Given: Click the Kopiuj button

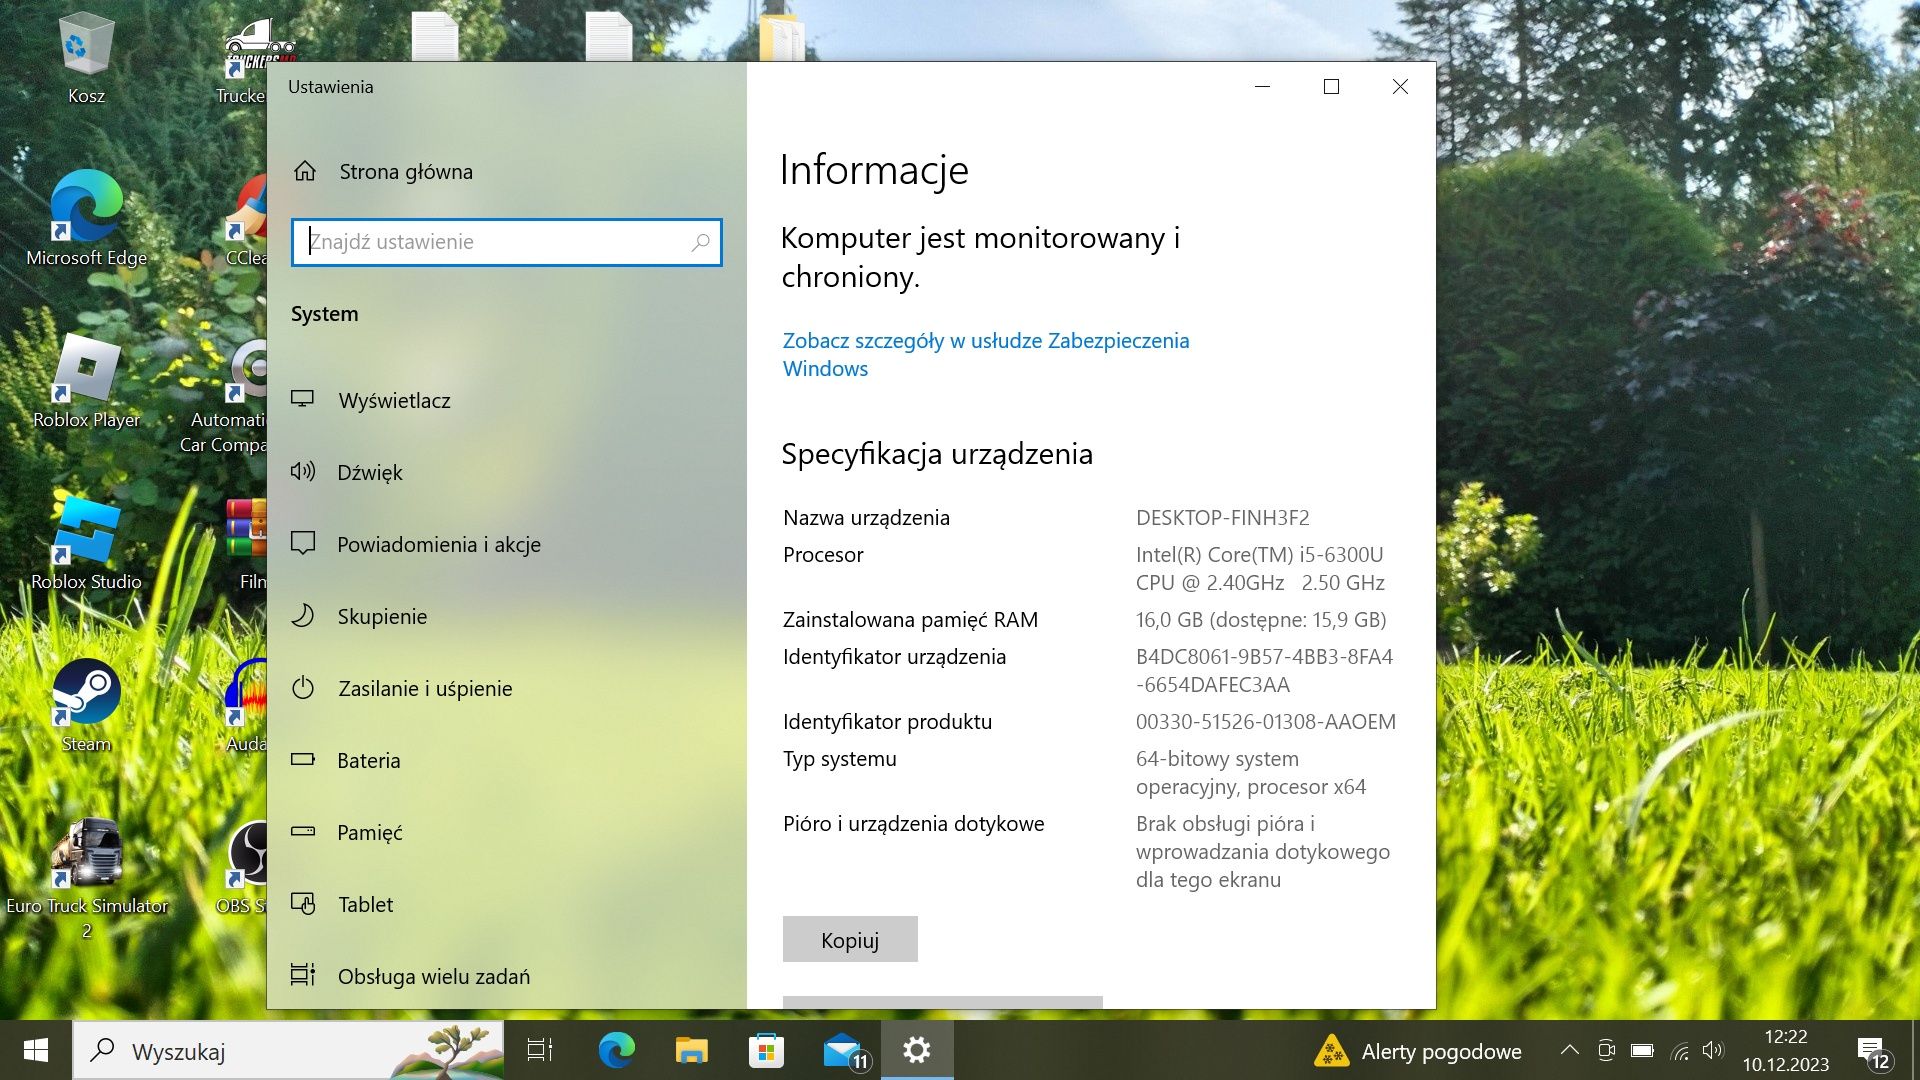Looking at the screenshot, I should [x=850, y=939].
